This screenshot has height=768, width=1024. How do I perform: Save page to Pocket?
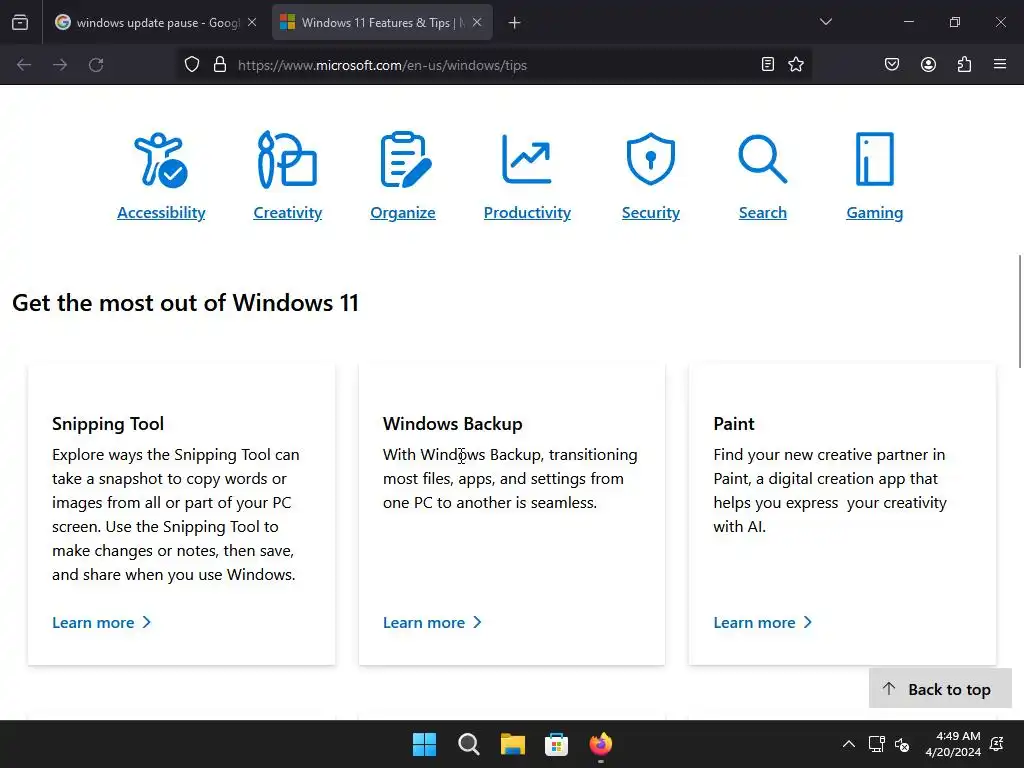(892, 64)
